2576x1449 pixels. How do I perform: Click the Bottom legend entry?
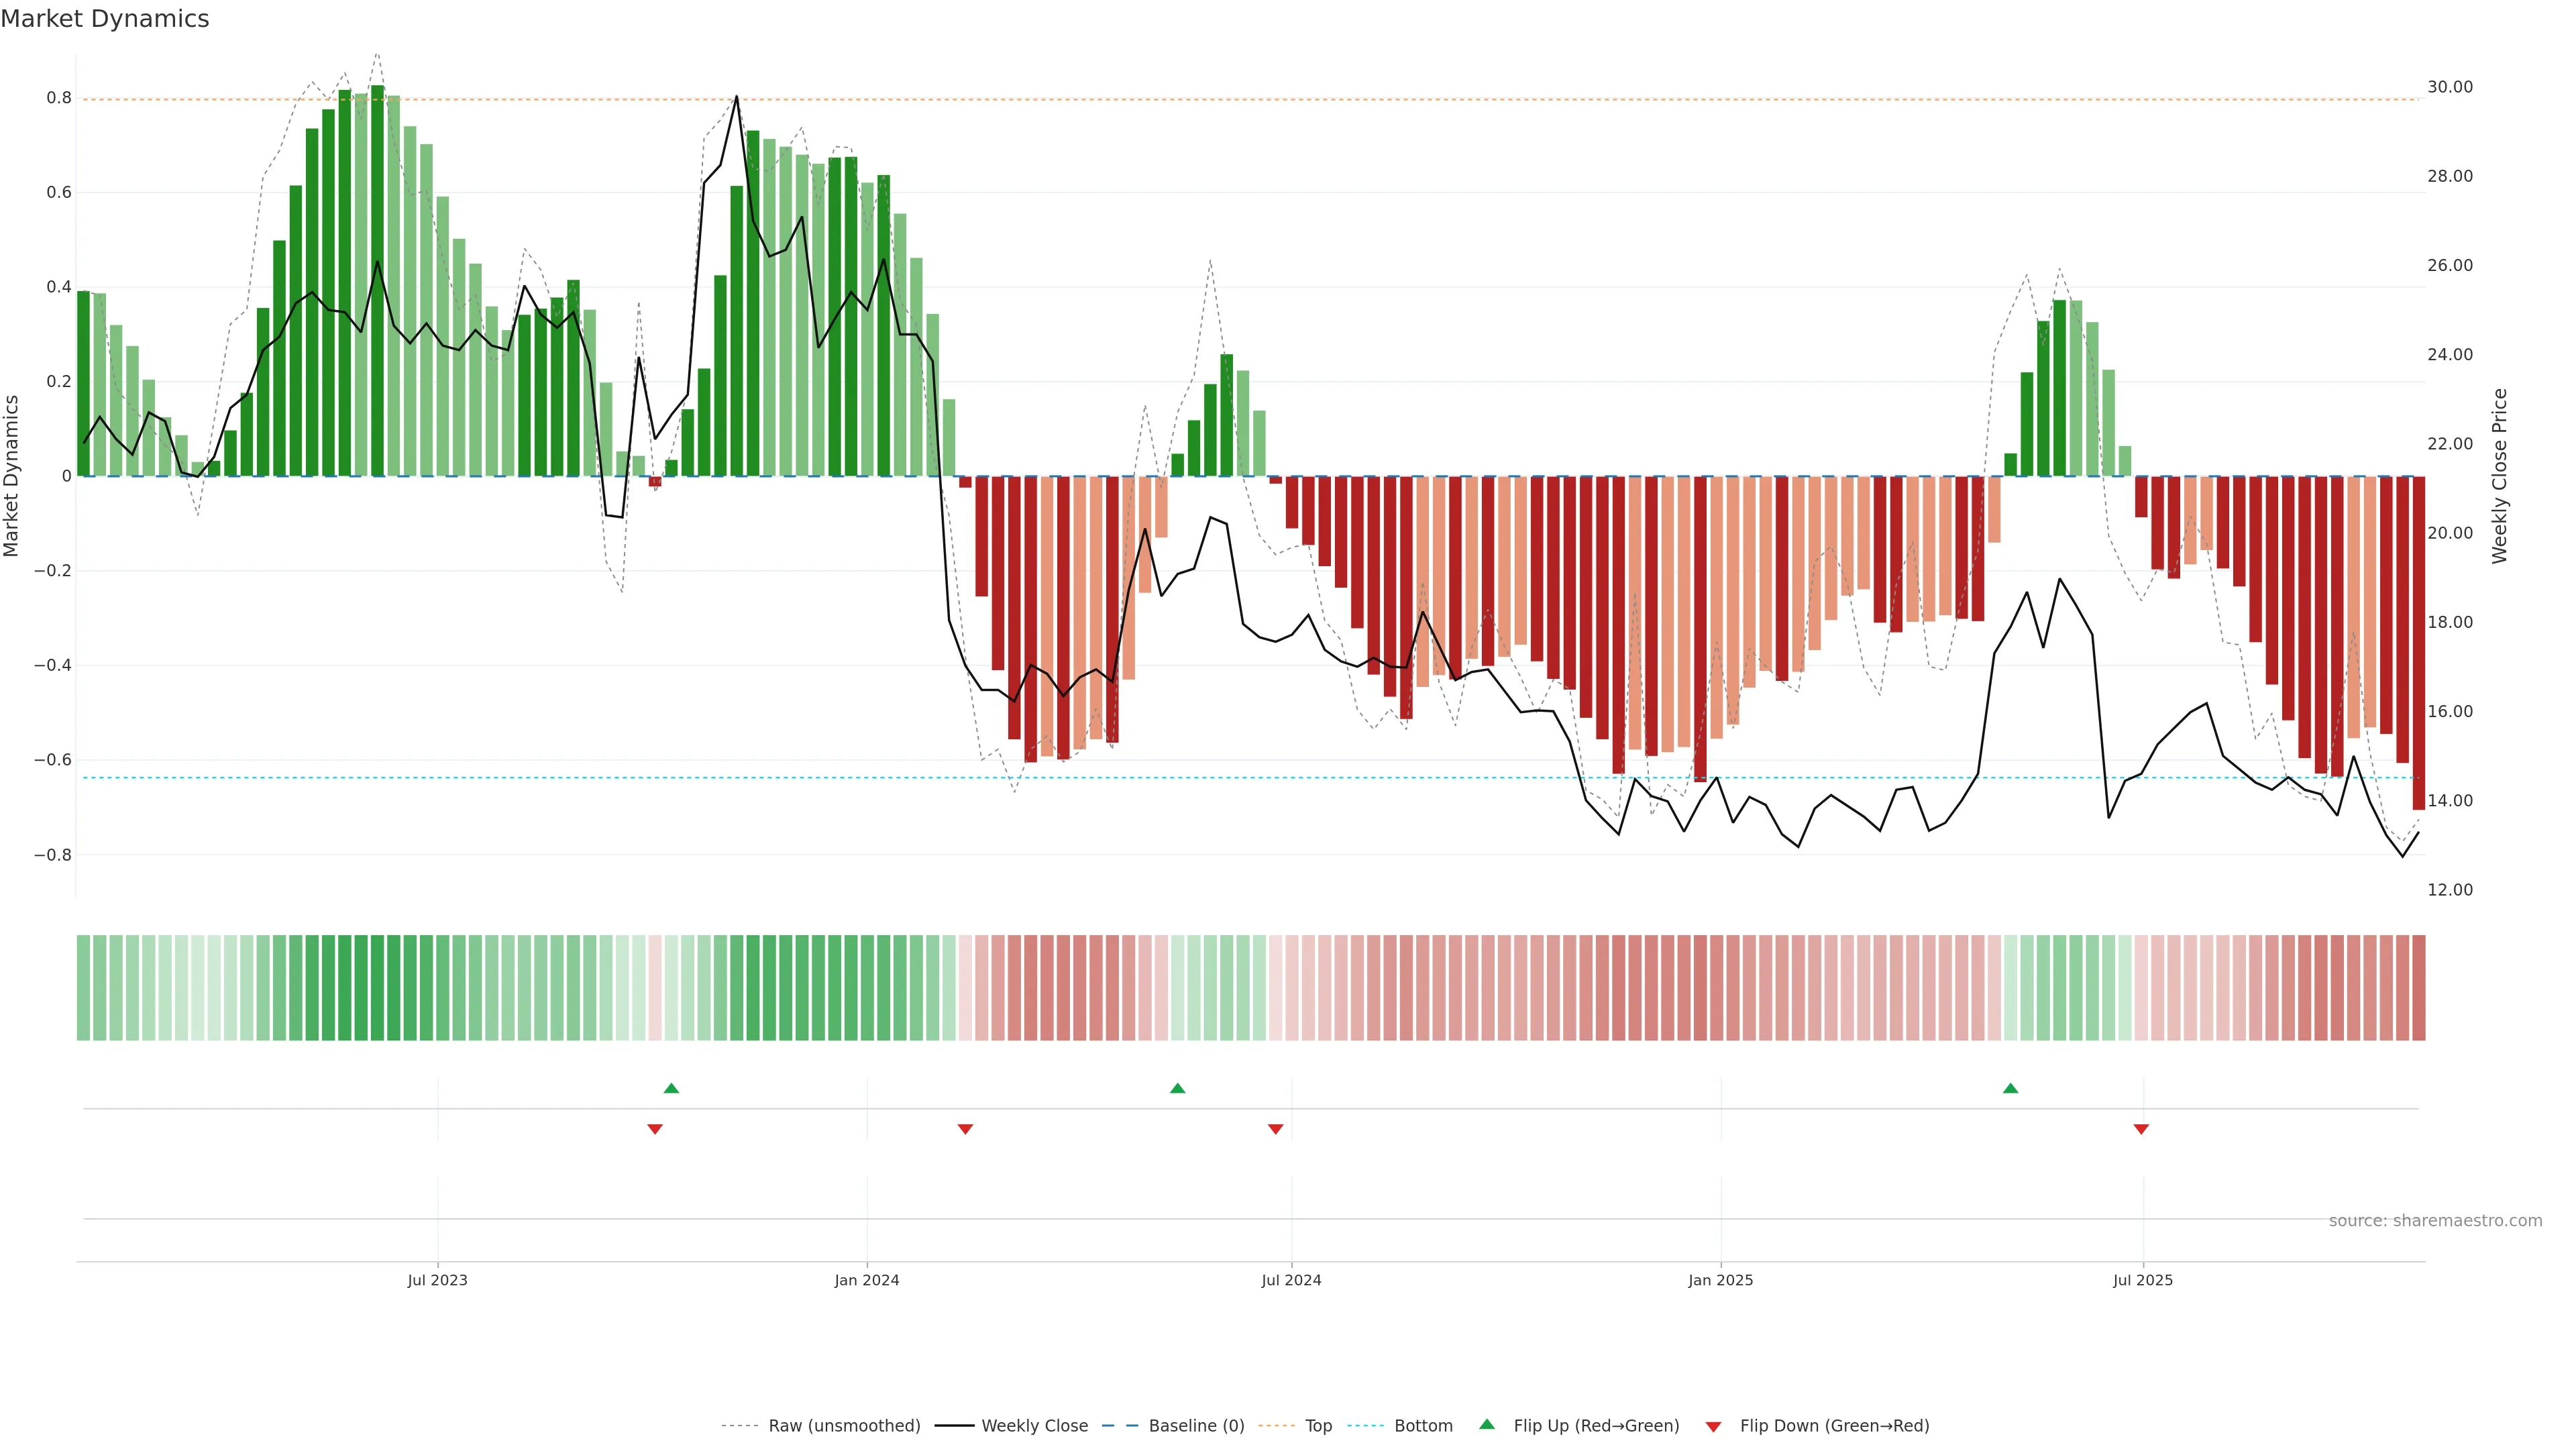pyautogui.click(x=1423, y=1426)
